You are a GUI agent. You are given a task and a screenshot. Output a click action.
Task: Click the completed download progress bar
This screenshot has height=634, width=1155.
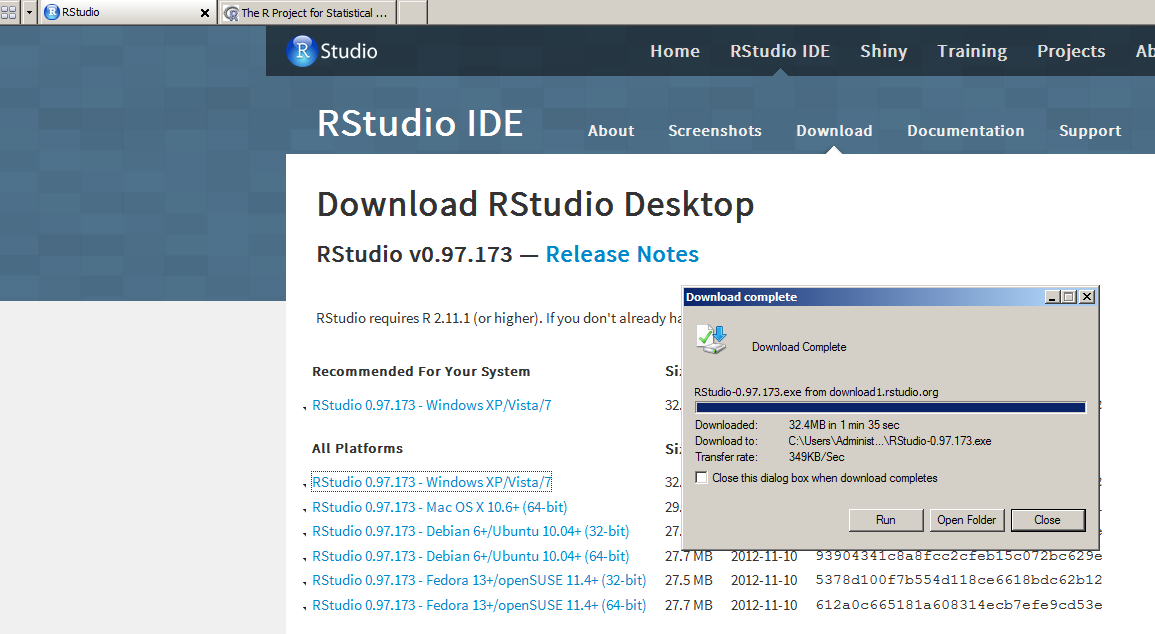click(891, 407)
